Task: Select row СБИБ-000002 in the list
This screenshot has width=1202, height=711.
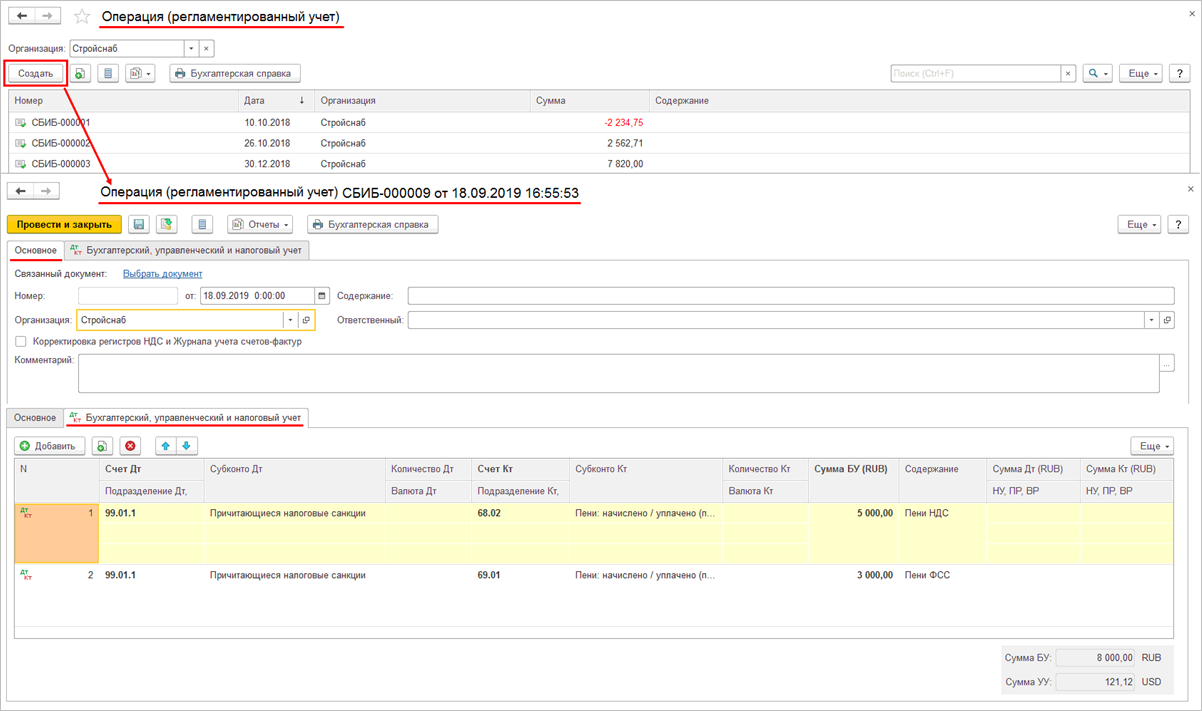Action: 598,143
